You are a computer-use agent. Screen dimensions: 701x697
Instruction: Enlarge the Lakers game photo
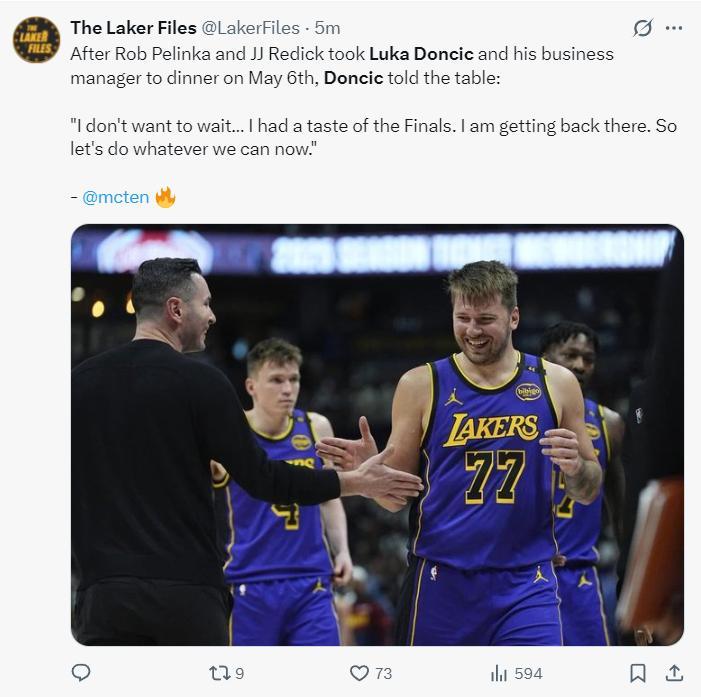377,435
